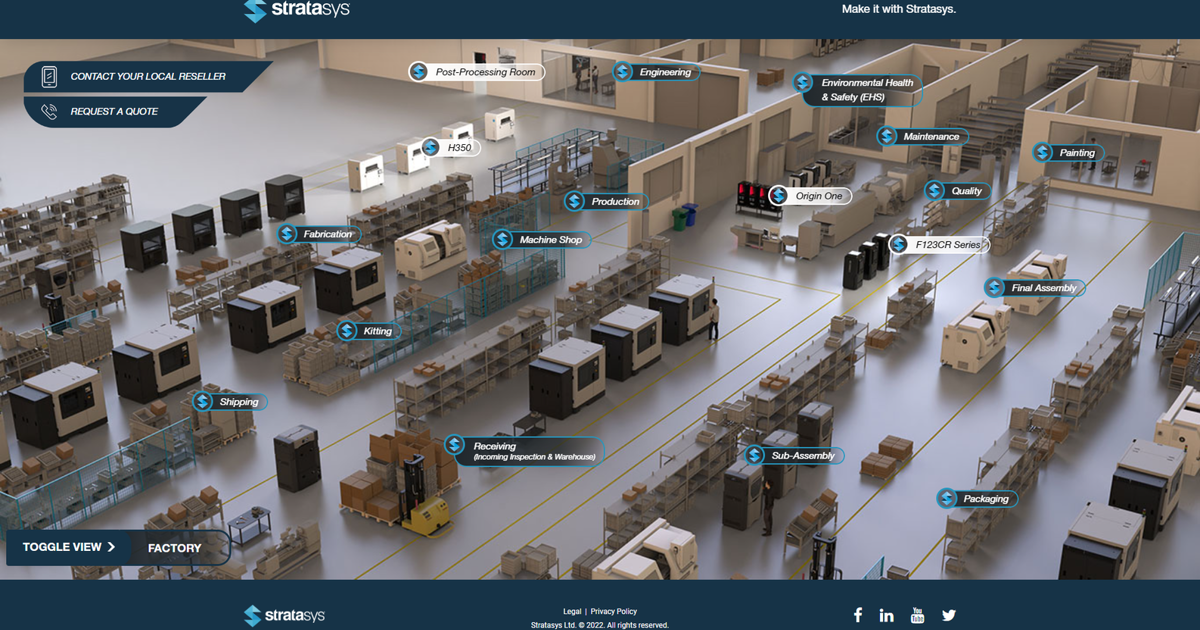Viewport: 1200px width, 630px height.
Task: Open the Production area hotspot
Action: pos(606,202)
